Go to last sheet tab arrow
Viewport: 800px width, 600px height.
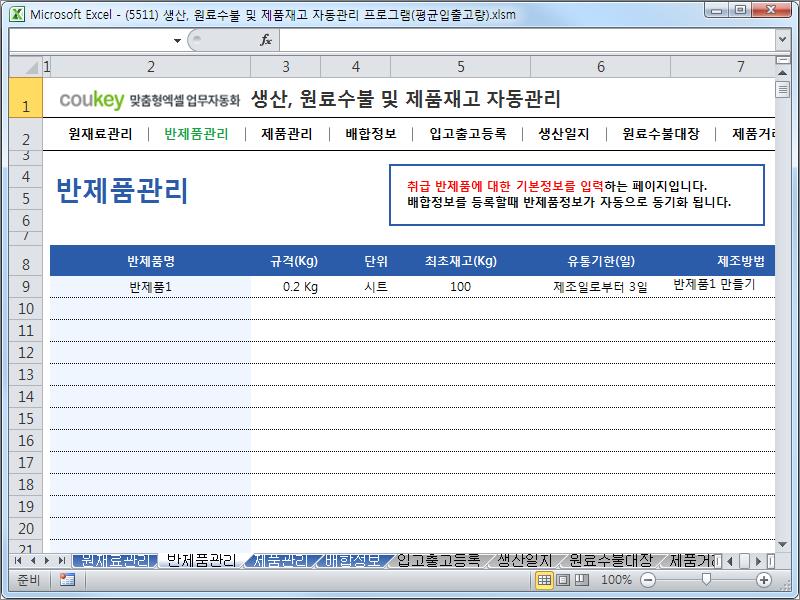pos(62,561)
